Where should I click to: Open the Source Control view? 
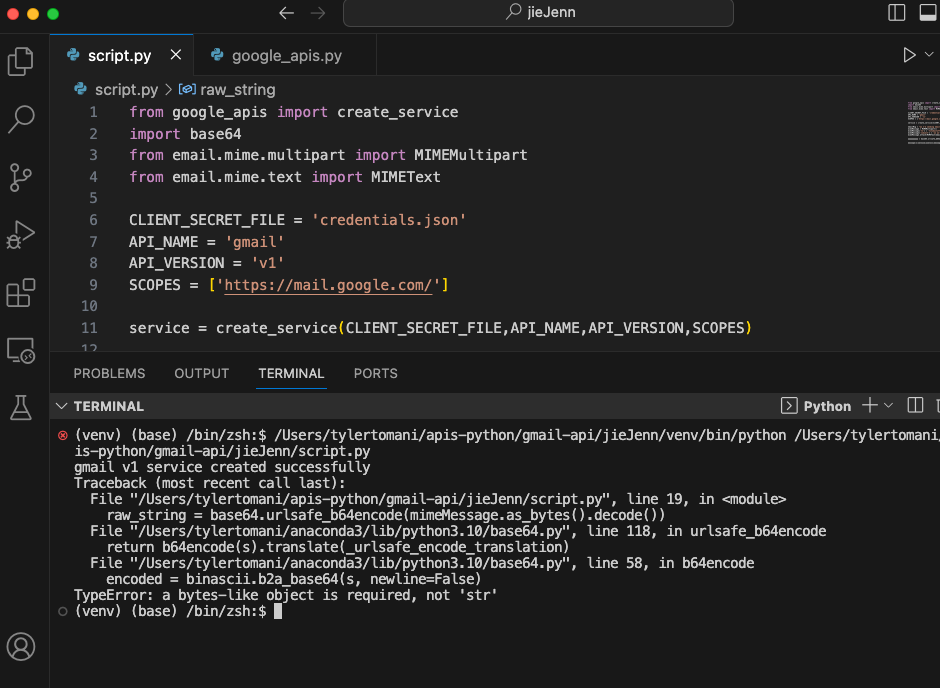pos(21,177)
